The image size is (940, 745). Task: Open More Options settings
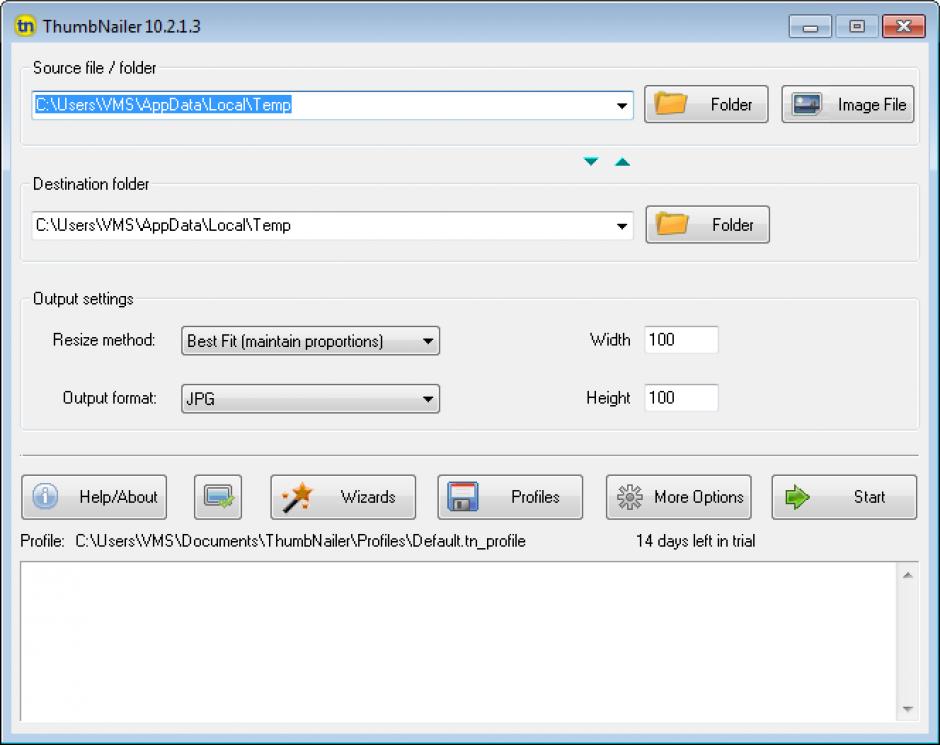pyautogui.click(x=679, y=497)
